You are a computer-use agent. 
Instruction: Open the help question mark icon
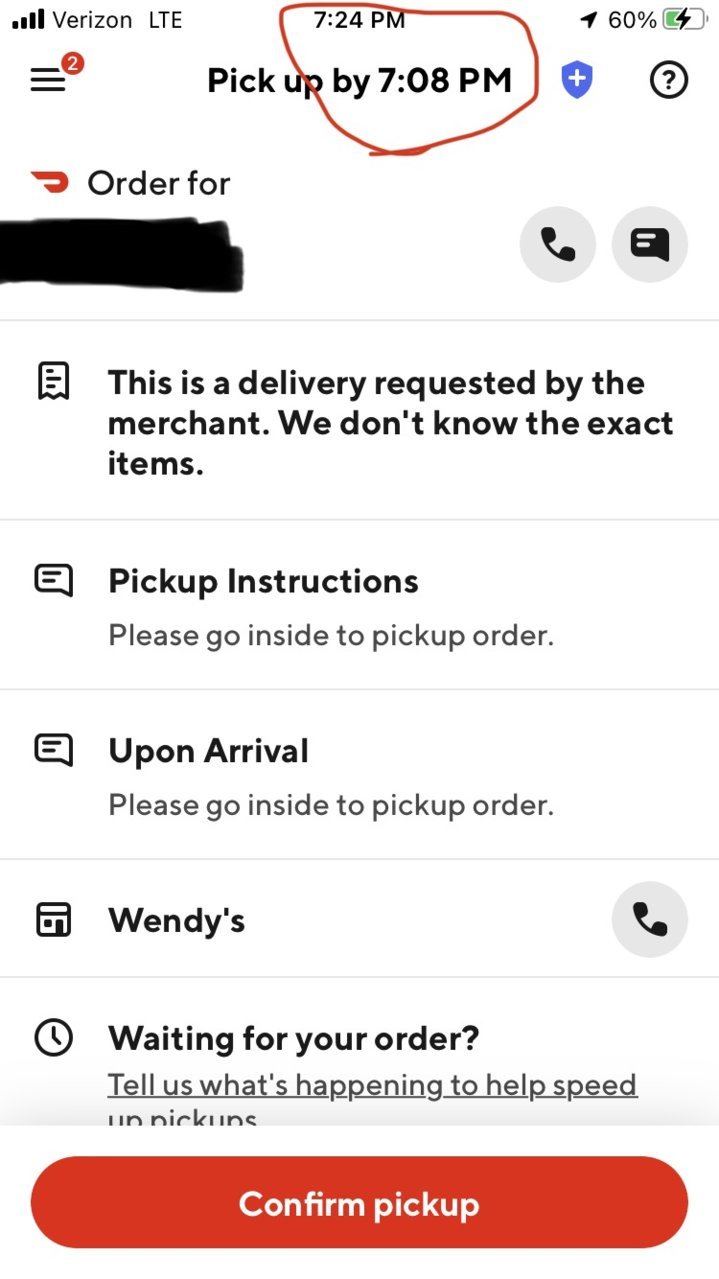(669, 80)
